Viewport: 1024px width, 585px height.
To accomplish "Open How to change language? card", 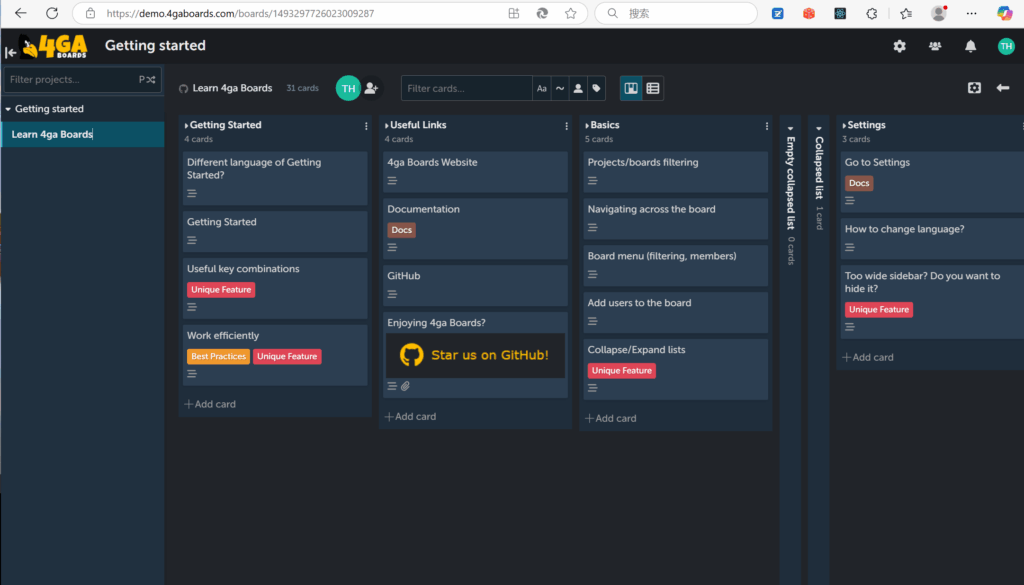I will coord(933,238).
